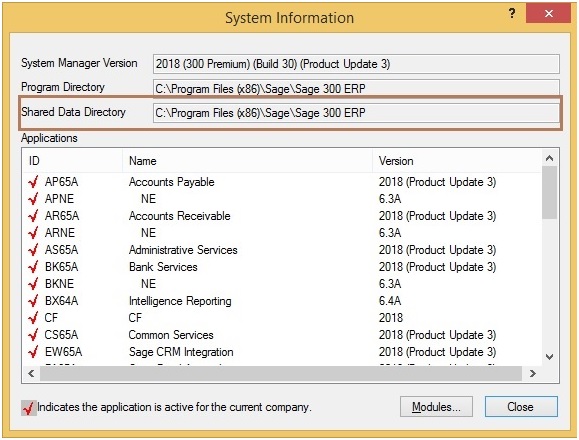
Task: Select the Administrative Services name
Action: click(x=183, y=250)
